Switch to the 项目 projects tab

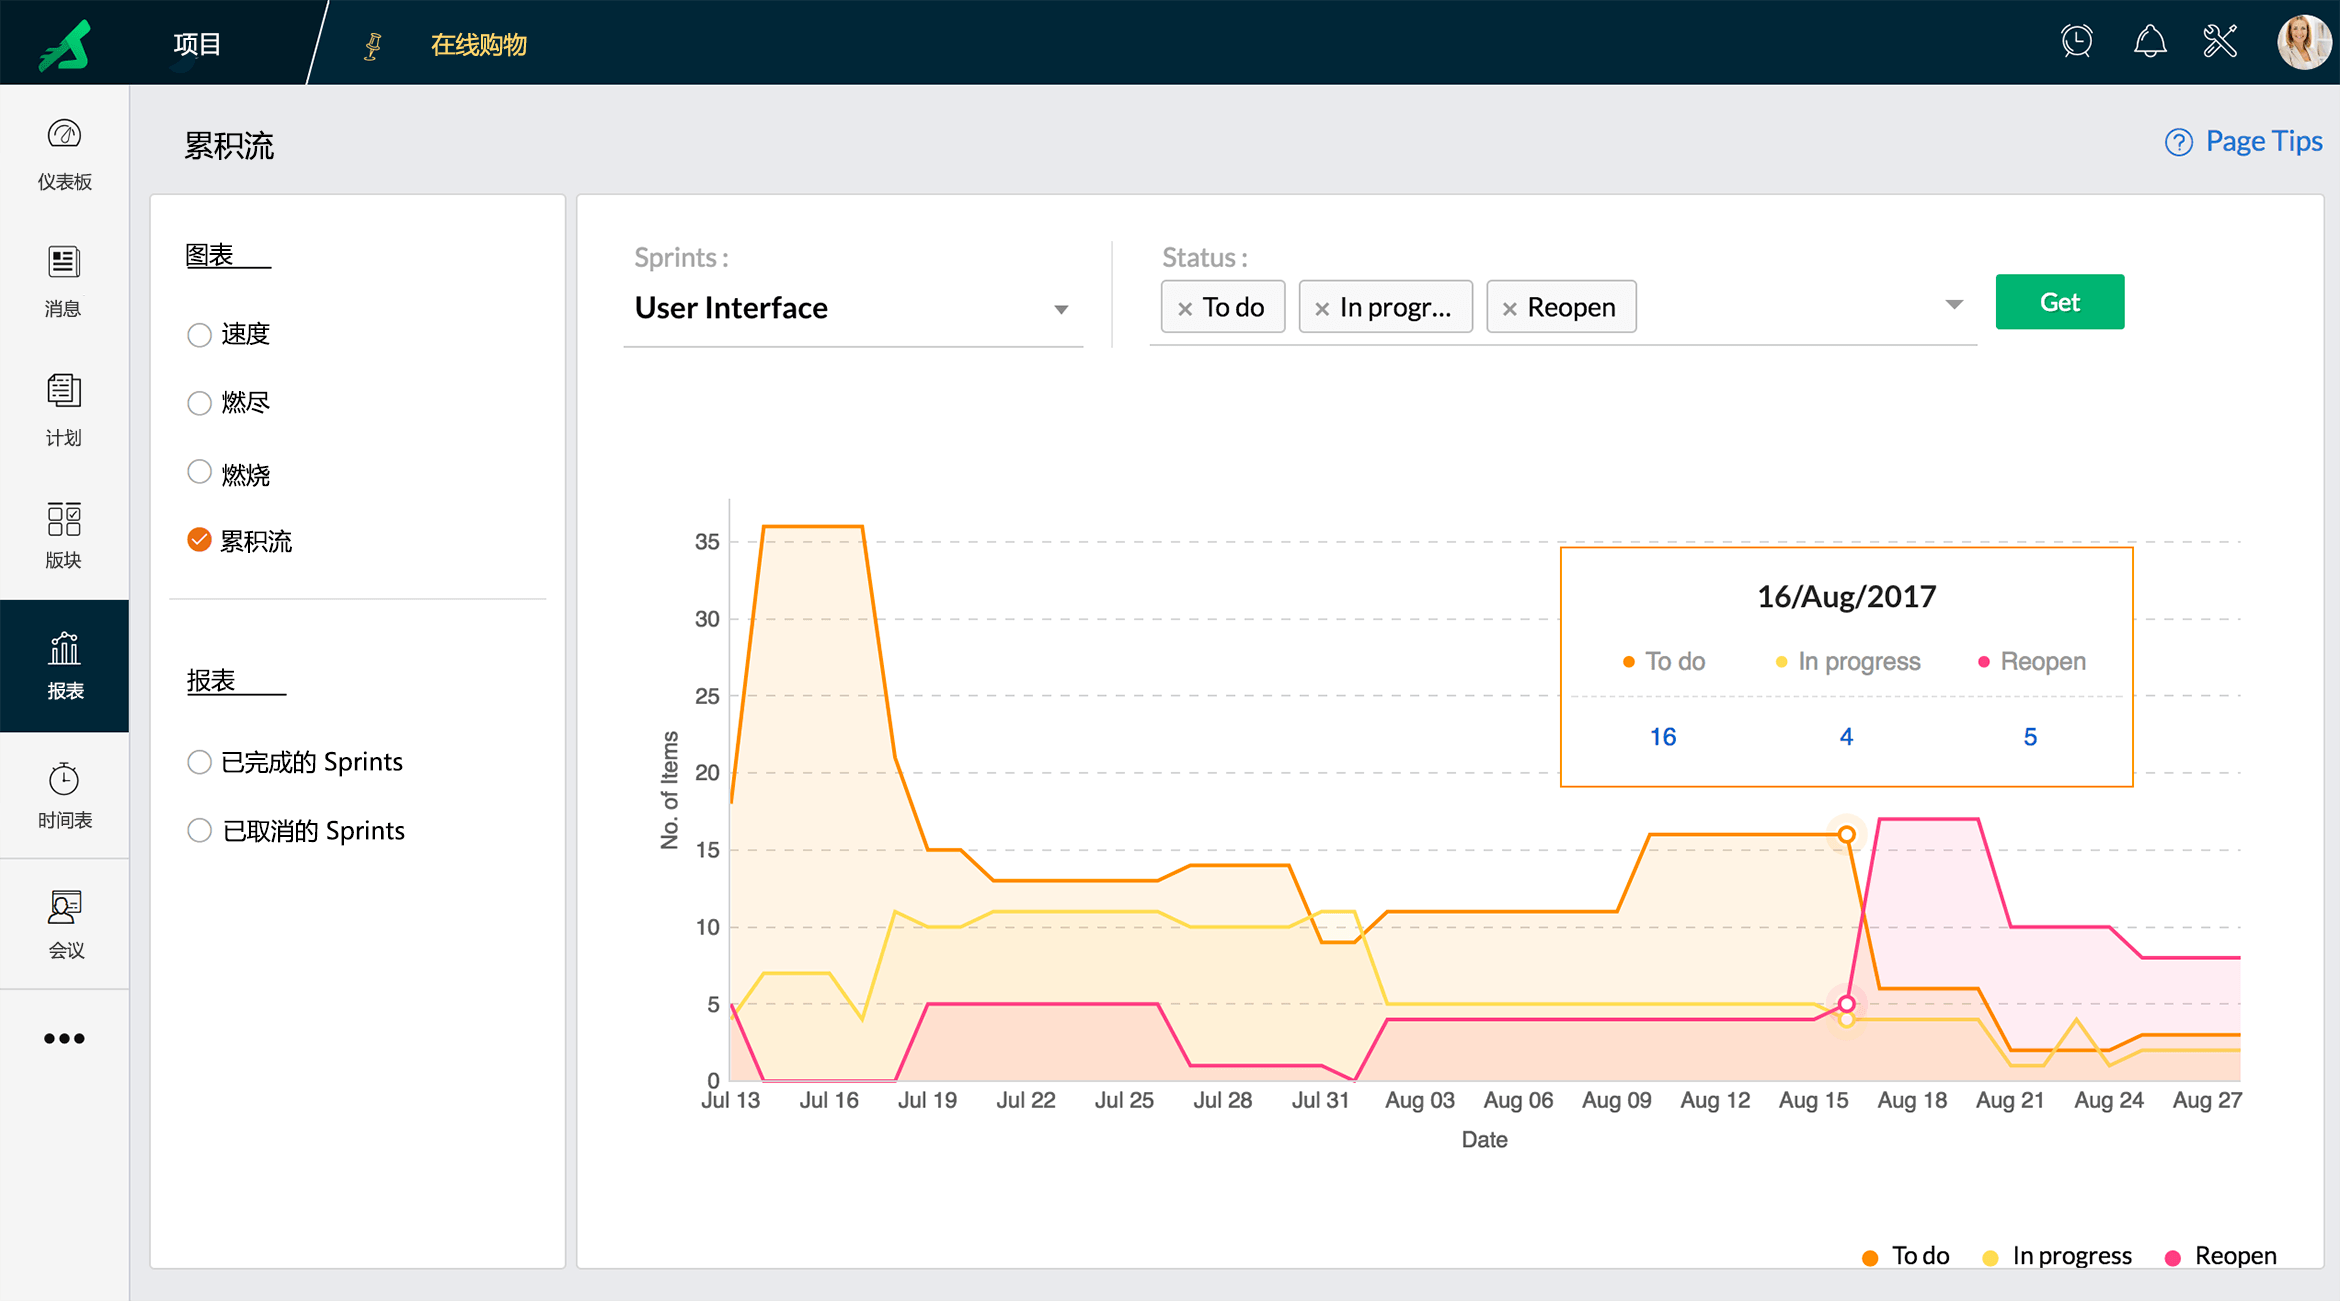click(x=197, y=44)
